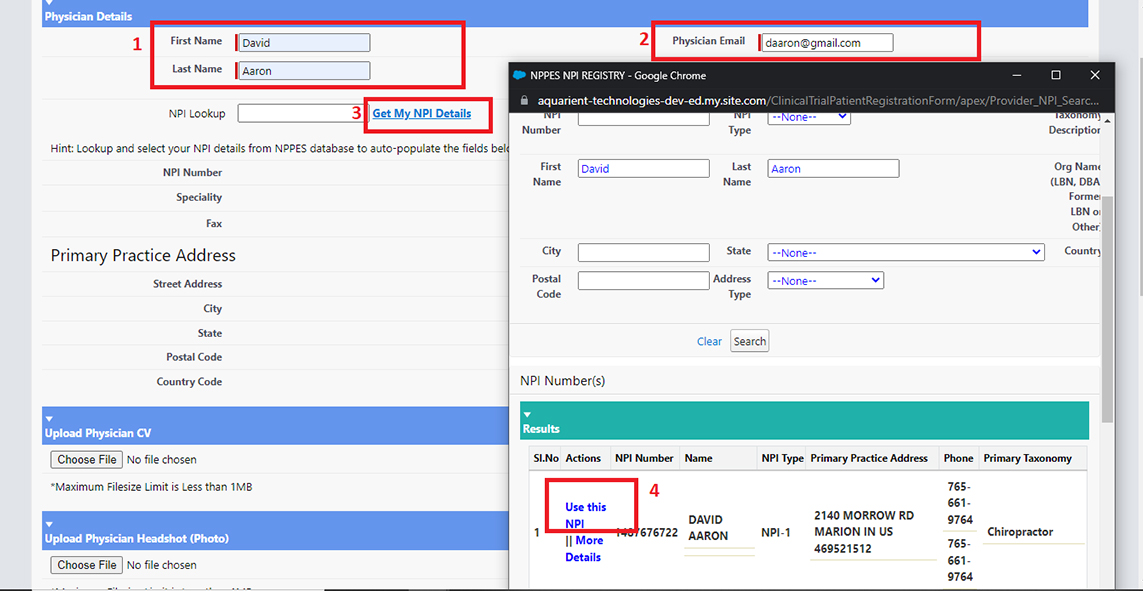Choose File for Physician Headshot upload

pos(87,565)
